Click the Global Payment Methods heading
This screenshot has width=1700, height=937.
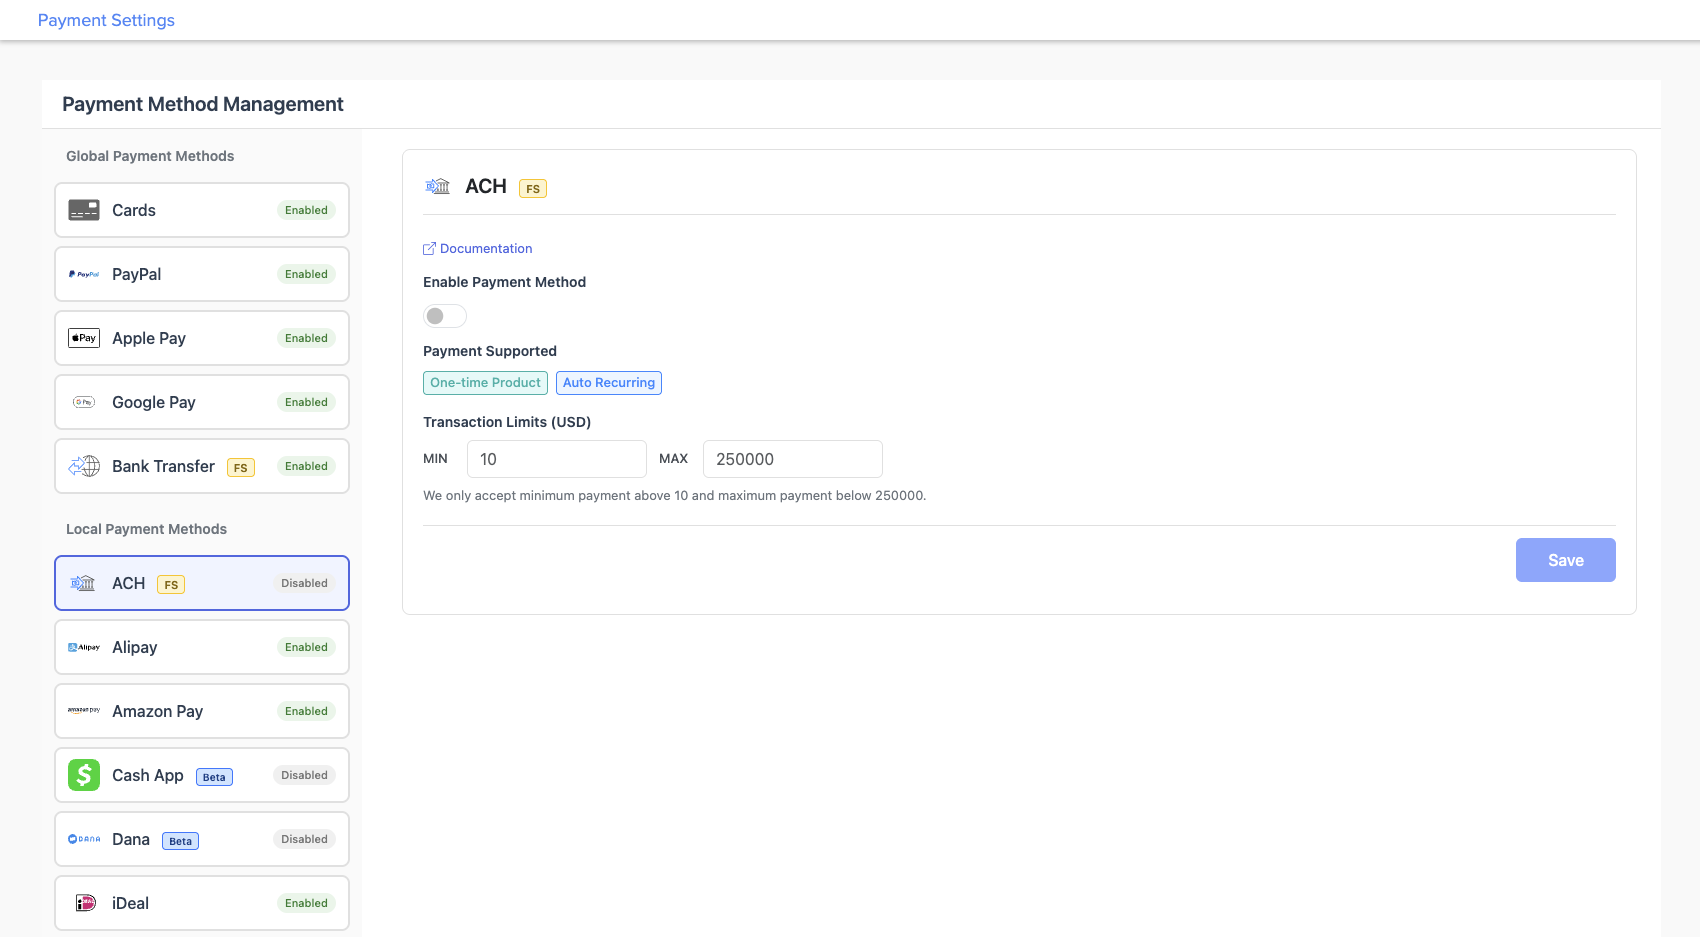pyautogui.click(x=150, y=156)
